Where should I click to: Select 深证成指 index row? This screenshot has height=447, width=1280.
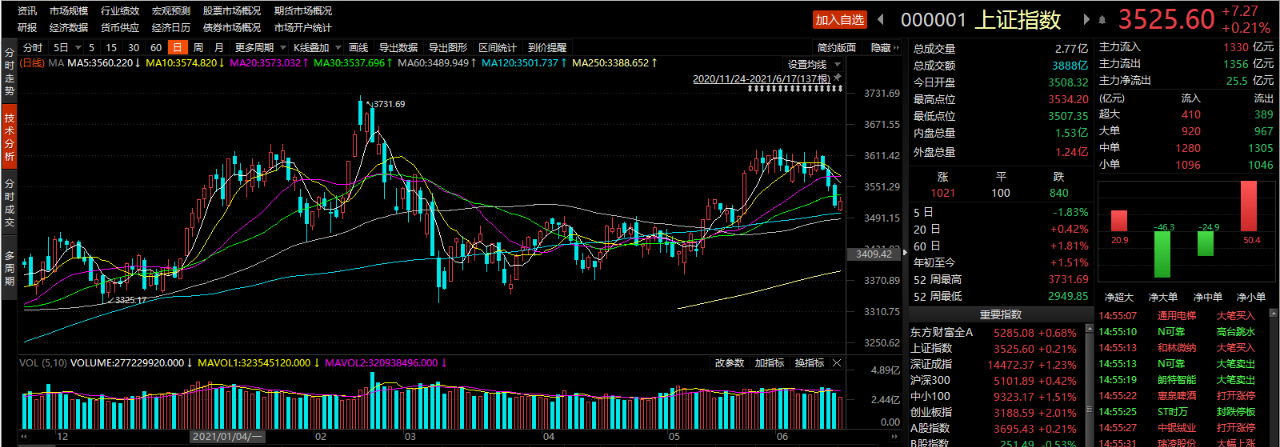click(x=998, y=364)
